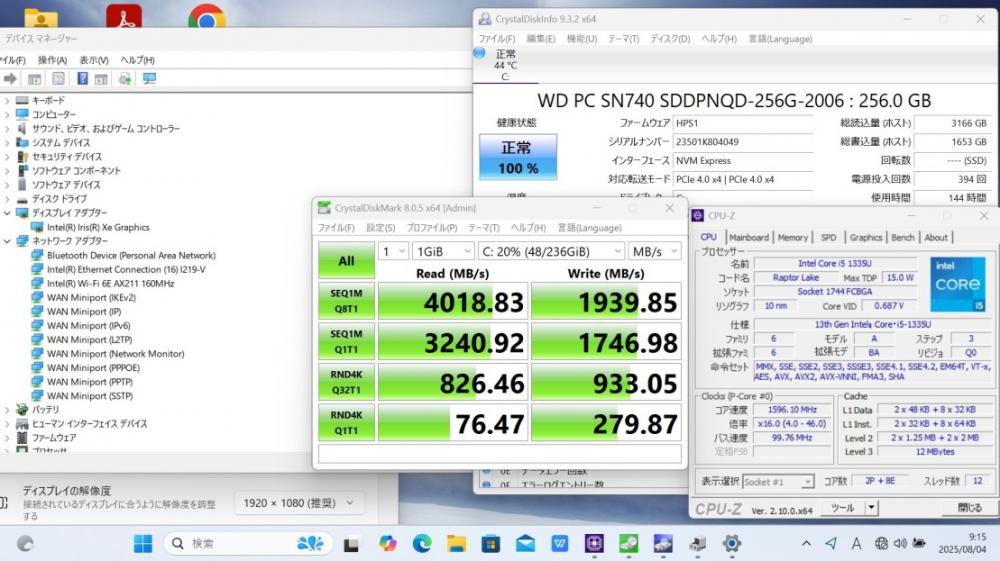Image resolution: width=1000 pixels, height=561 pixels.
Task: Click the scan hardware monitor icon in Device Manager toolbar
Action: (149, 78)
